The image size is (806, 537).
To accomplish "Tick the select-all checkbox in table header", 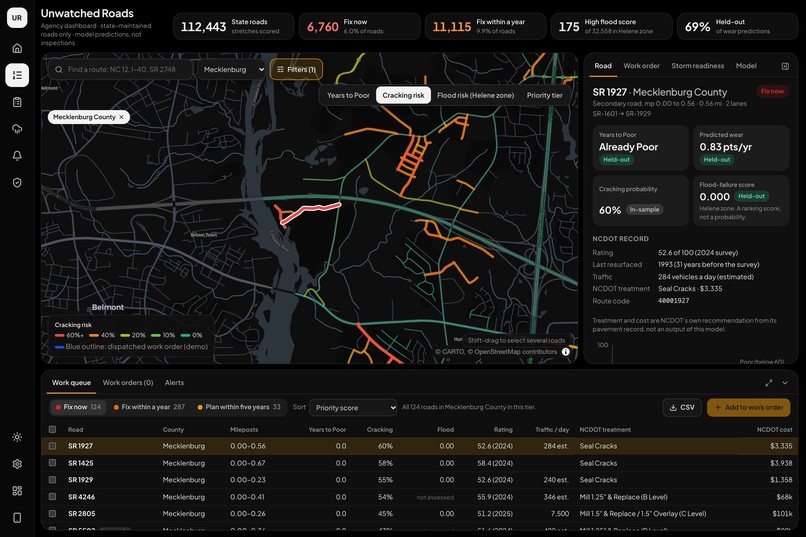I will click(52, 430).
